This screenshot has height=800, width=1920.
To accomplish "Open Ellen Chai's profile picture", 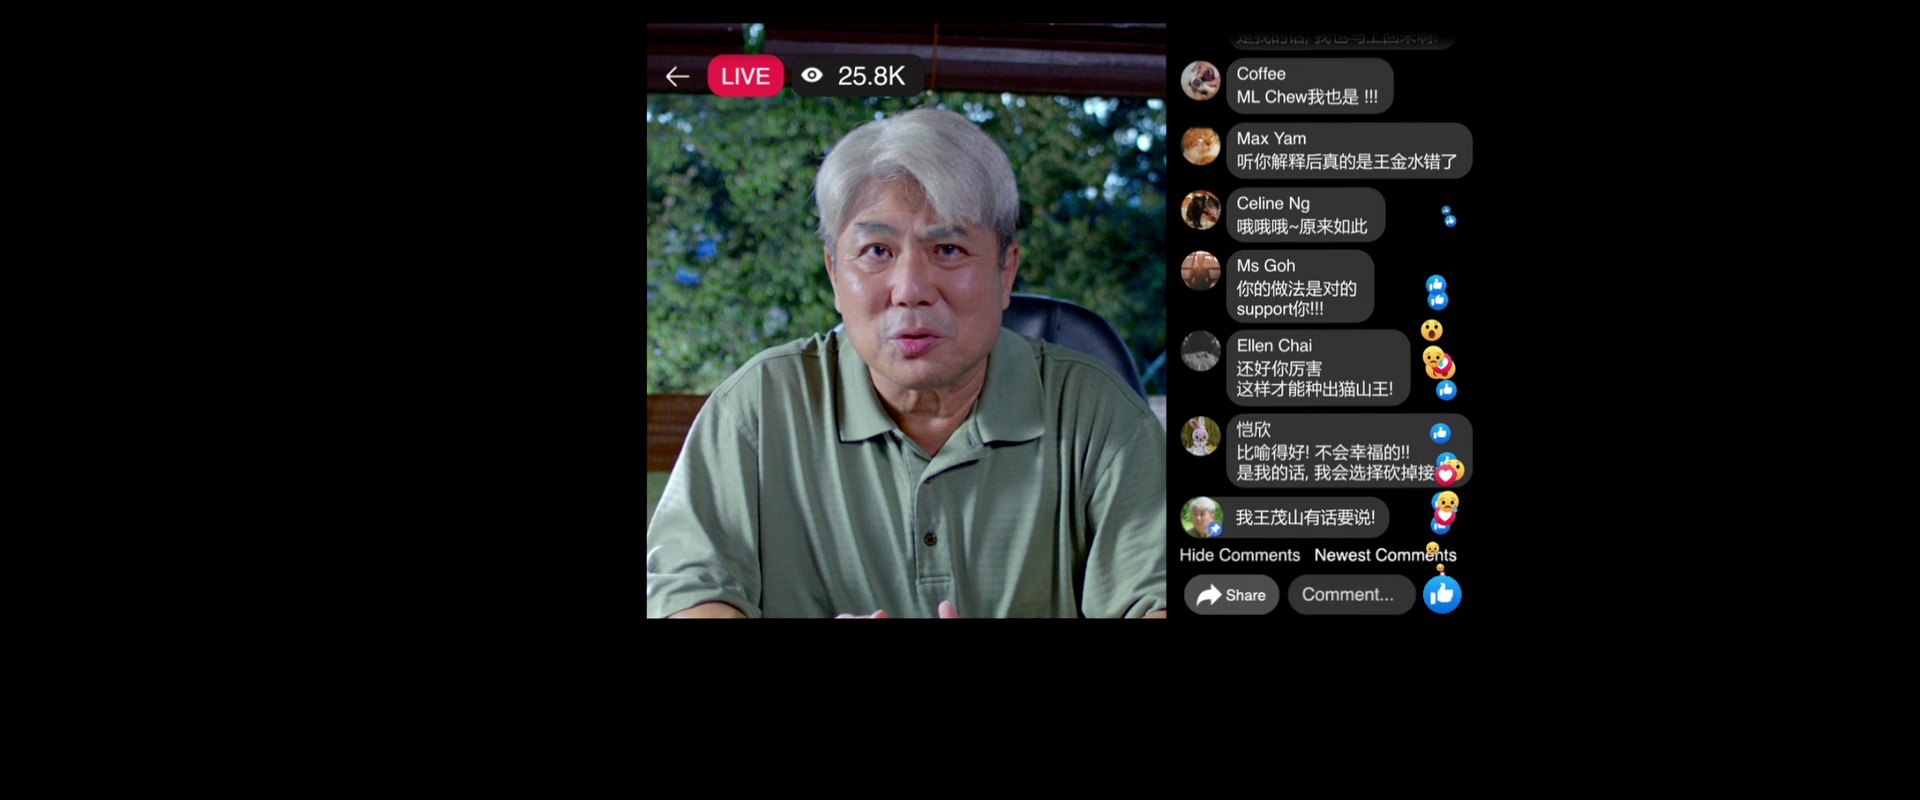I will pos(1200,351).
